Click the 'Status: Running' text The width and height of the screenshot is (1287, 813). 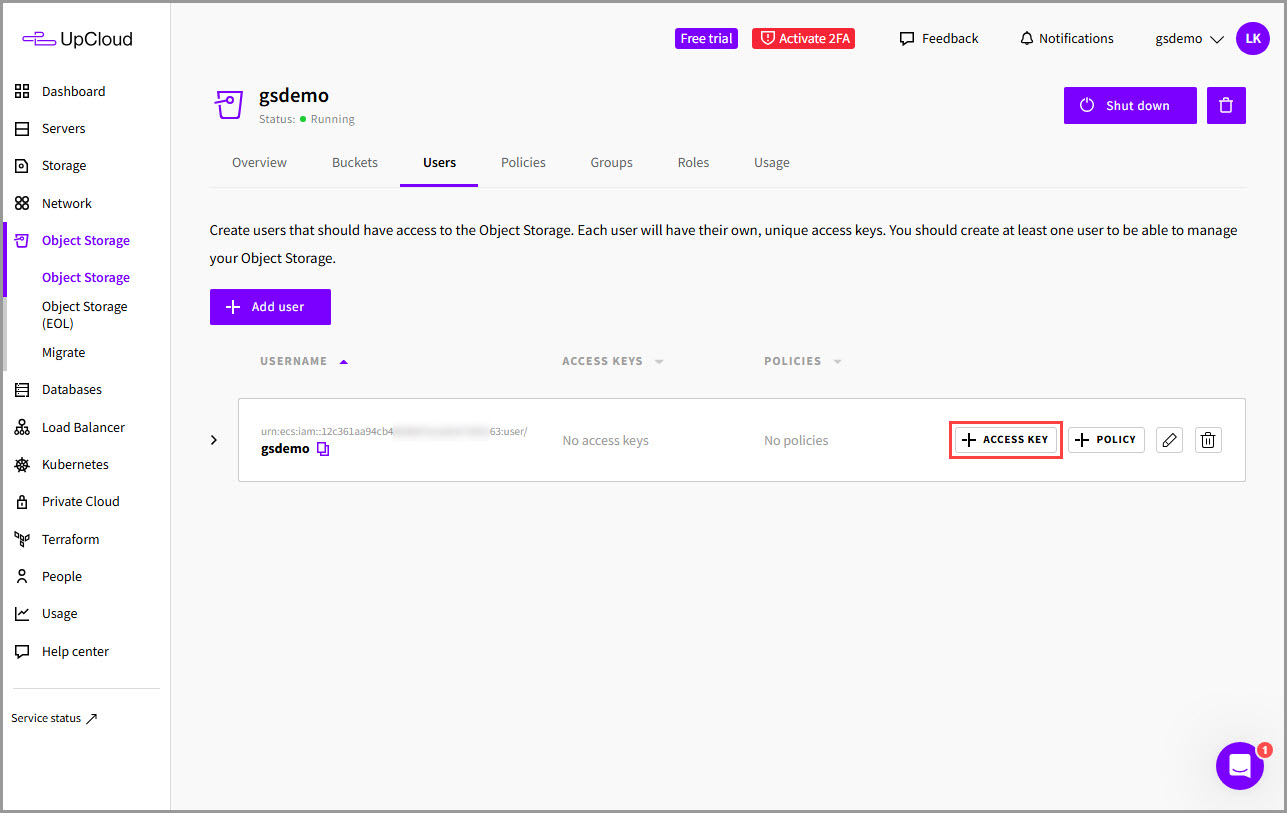pos(307,119)
